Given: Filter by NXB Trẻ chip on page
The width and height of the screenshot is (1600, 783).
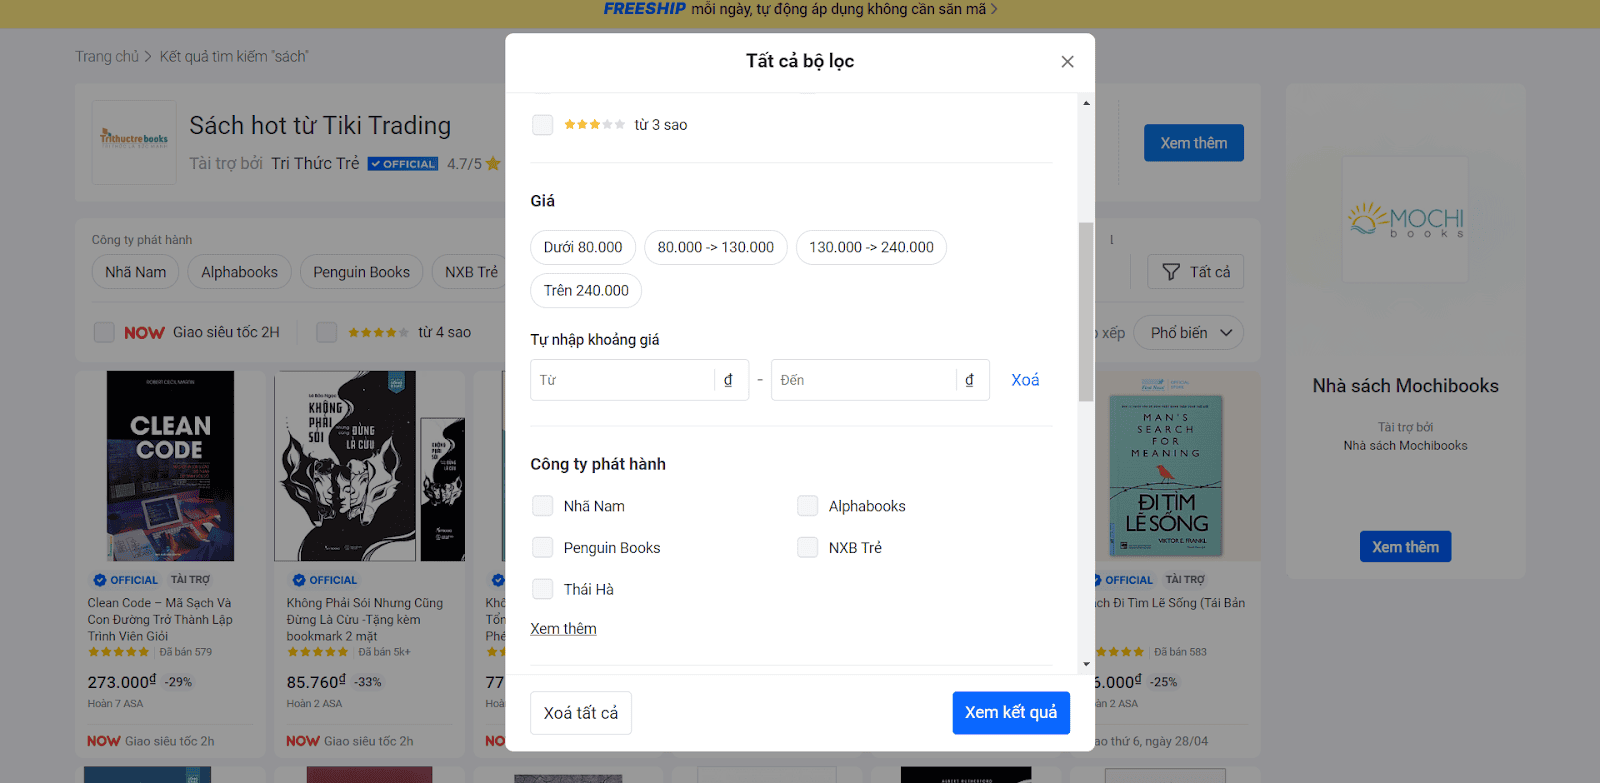Looking at the screenshot, I should click(x=470, y=272).
